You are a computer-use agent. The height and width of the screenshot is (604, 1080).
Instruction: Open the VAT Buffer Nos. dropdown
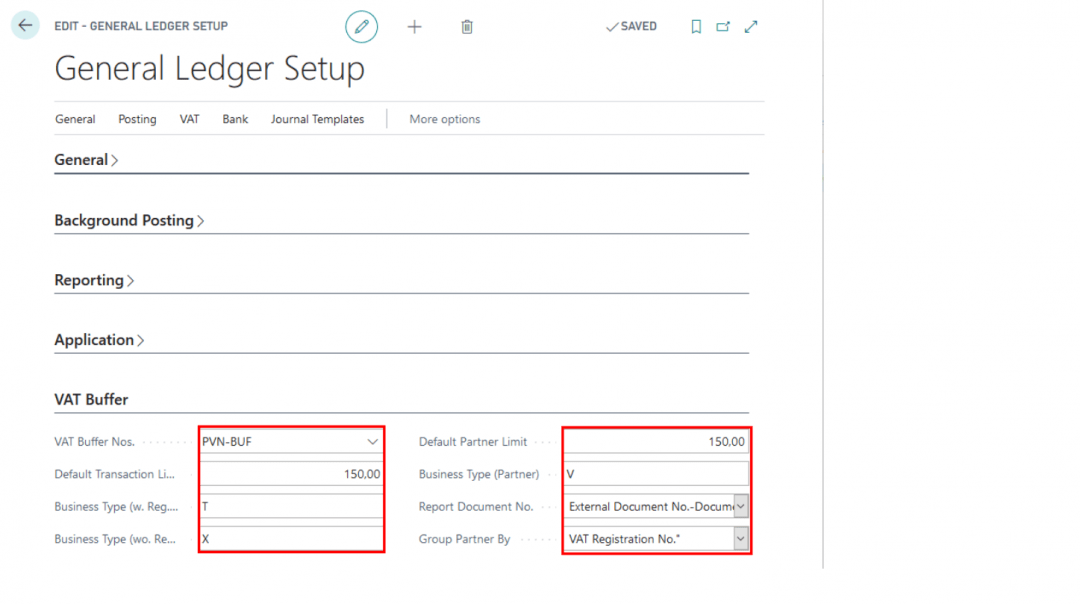pos(372,441)
